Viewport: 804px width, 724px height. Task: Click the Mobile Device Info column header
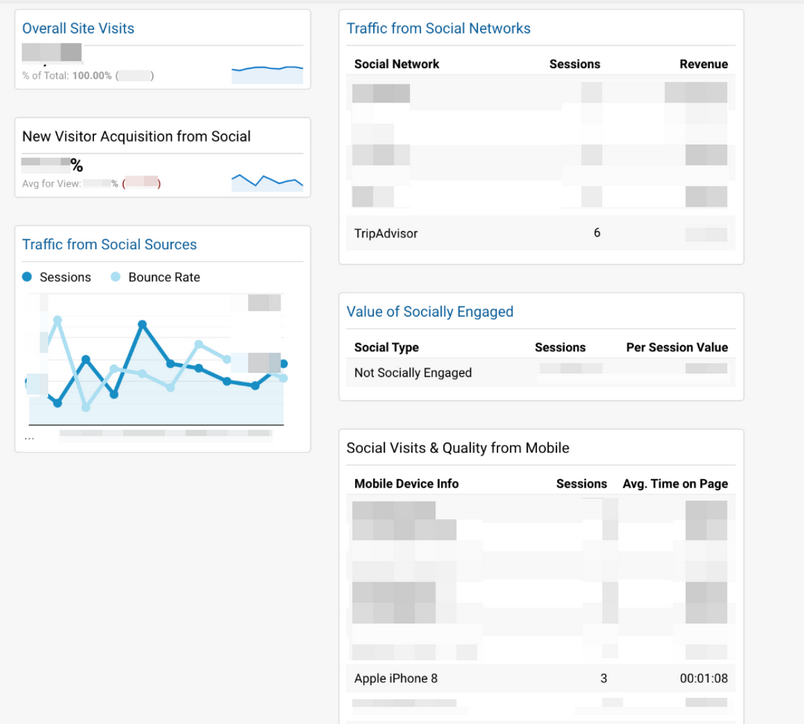coord(406,483)
